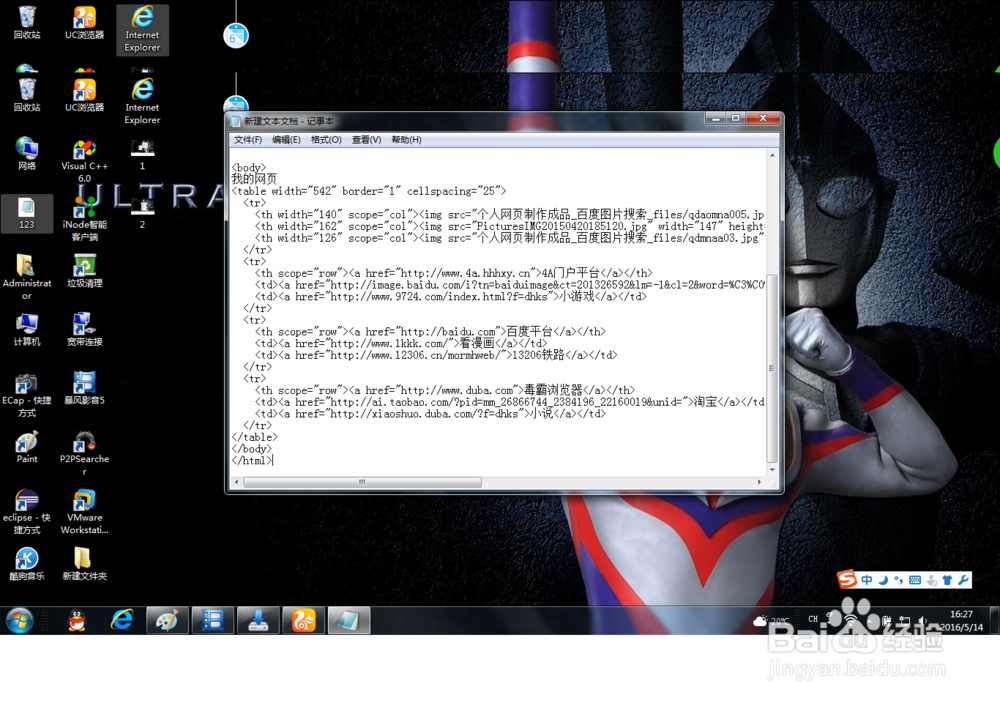Image resolution: width=1000 pixels, height=703 pixels.
Task: Click Notepad vertical scrollbar up arrow
Action: 772,156
